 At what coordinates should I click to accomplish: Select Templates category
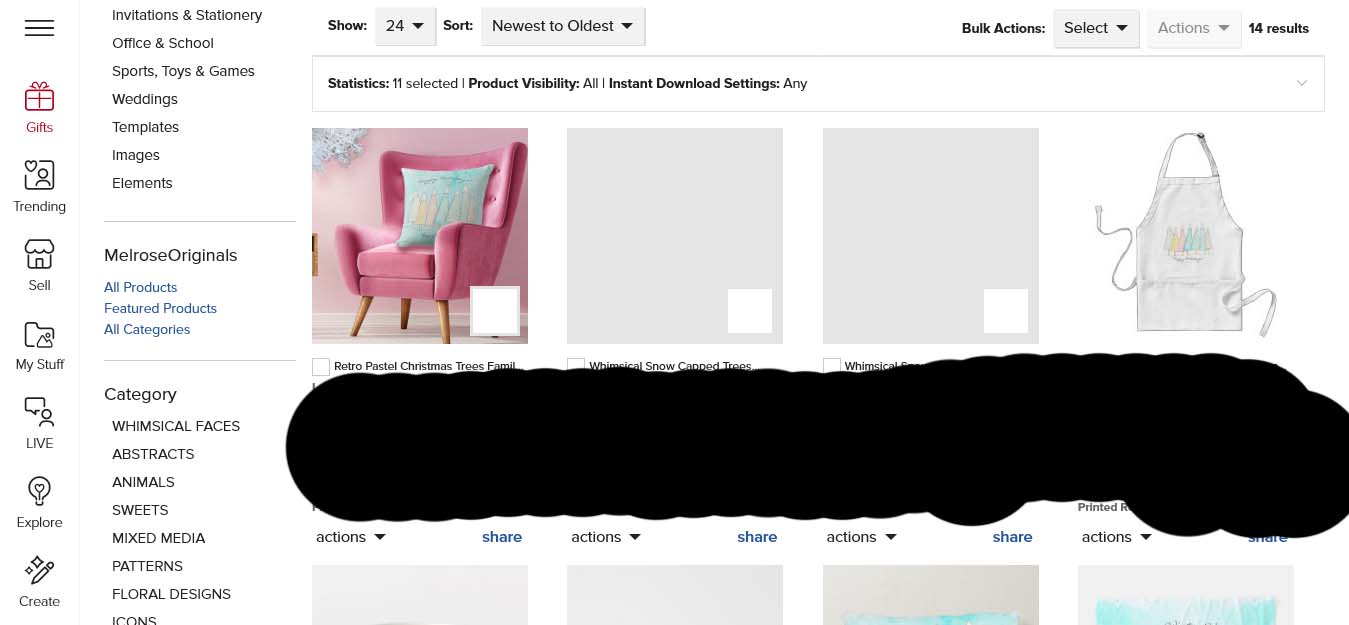[145, 127]
